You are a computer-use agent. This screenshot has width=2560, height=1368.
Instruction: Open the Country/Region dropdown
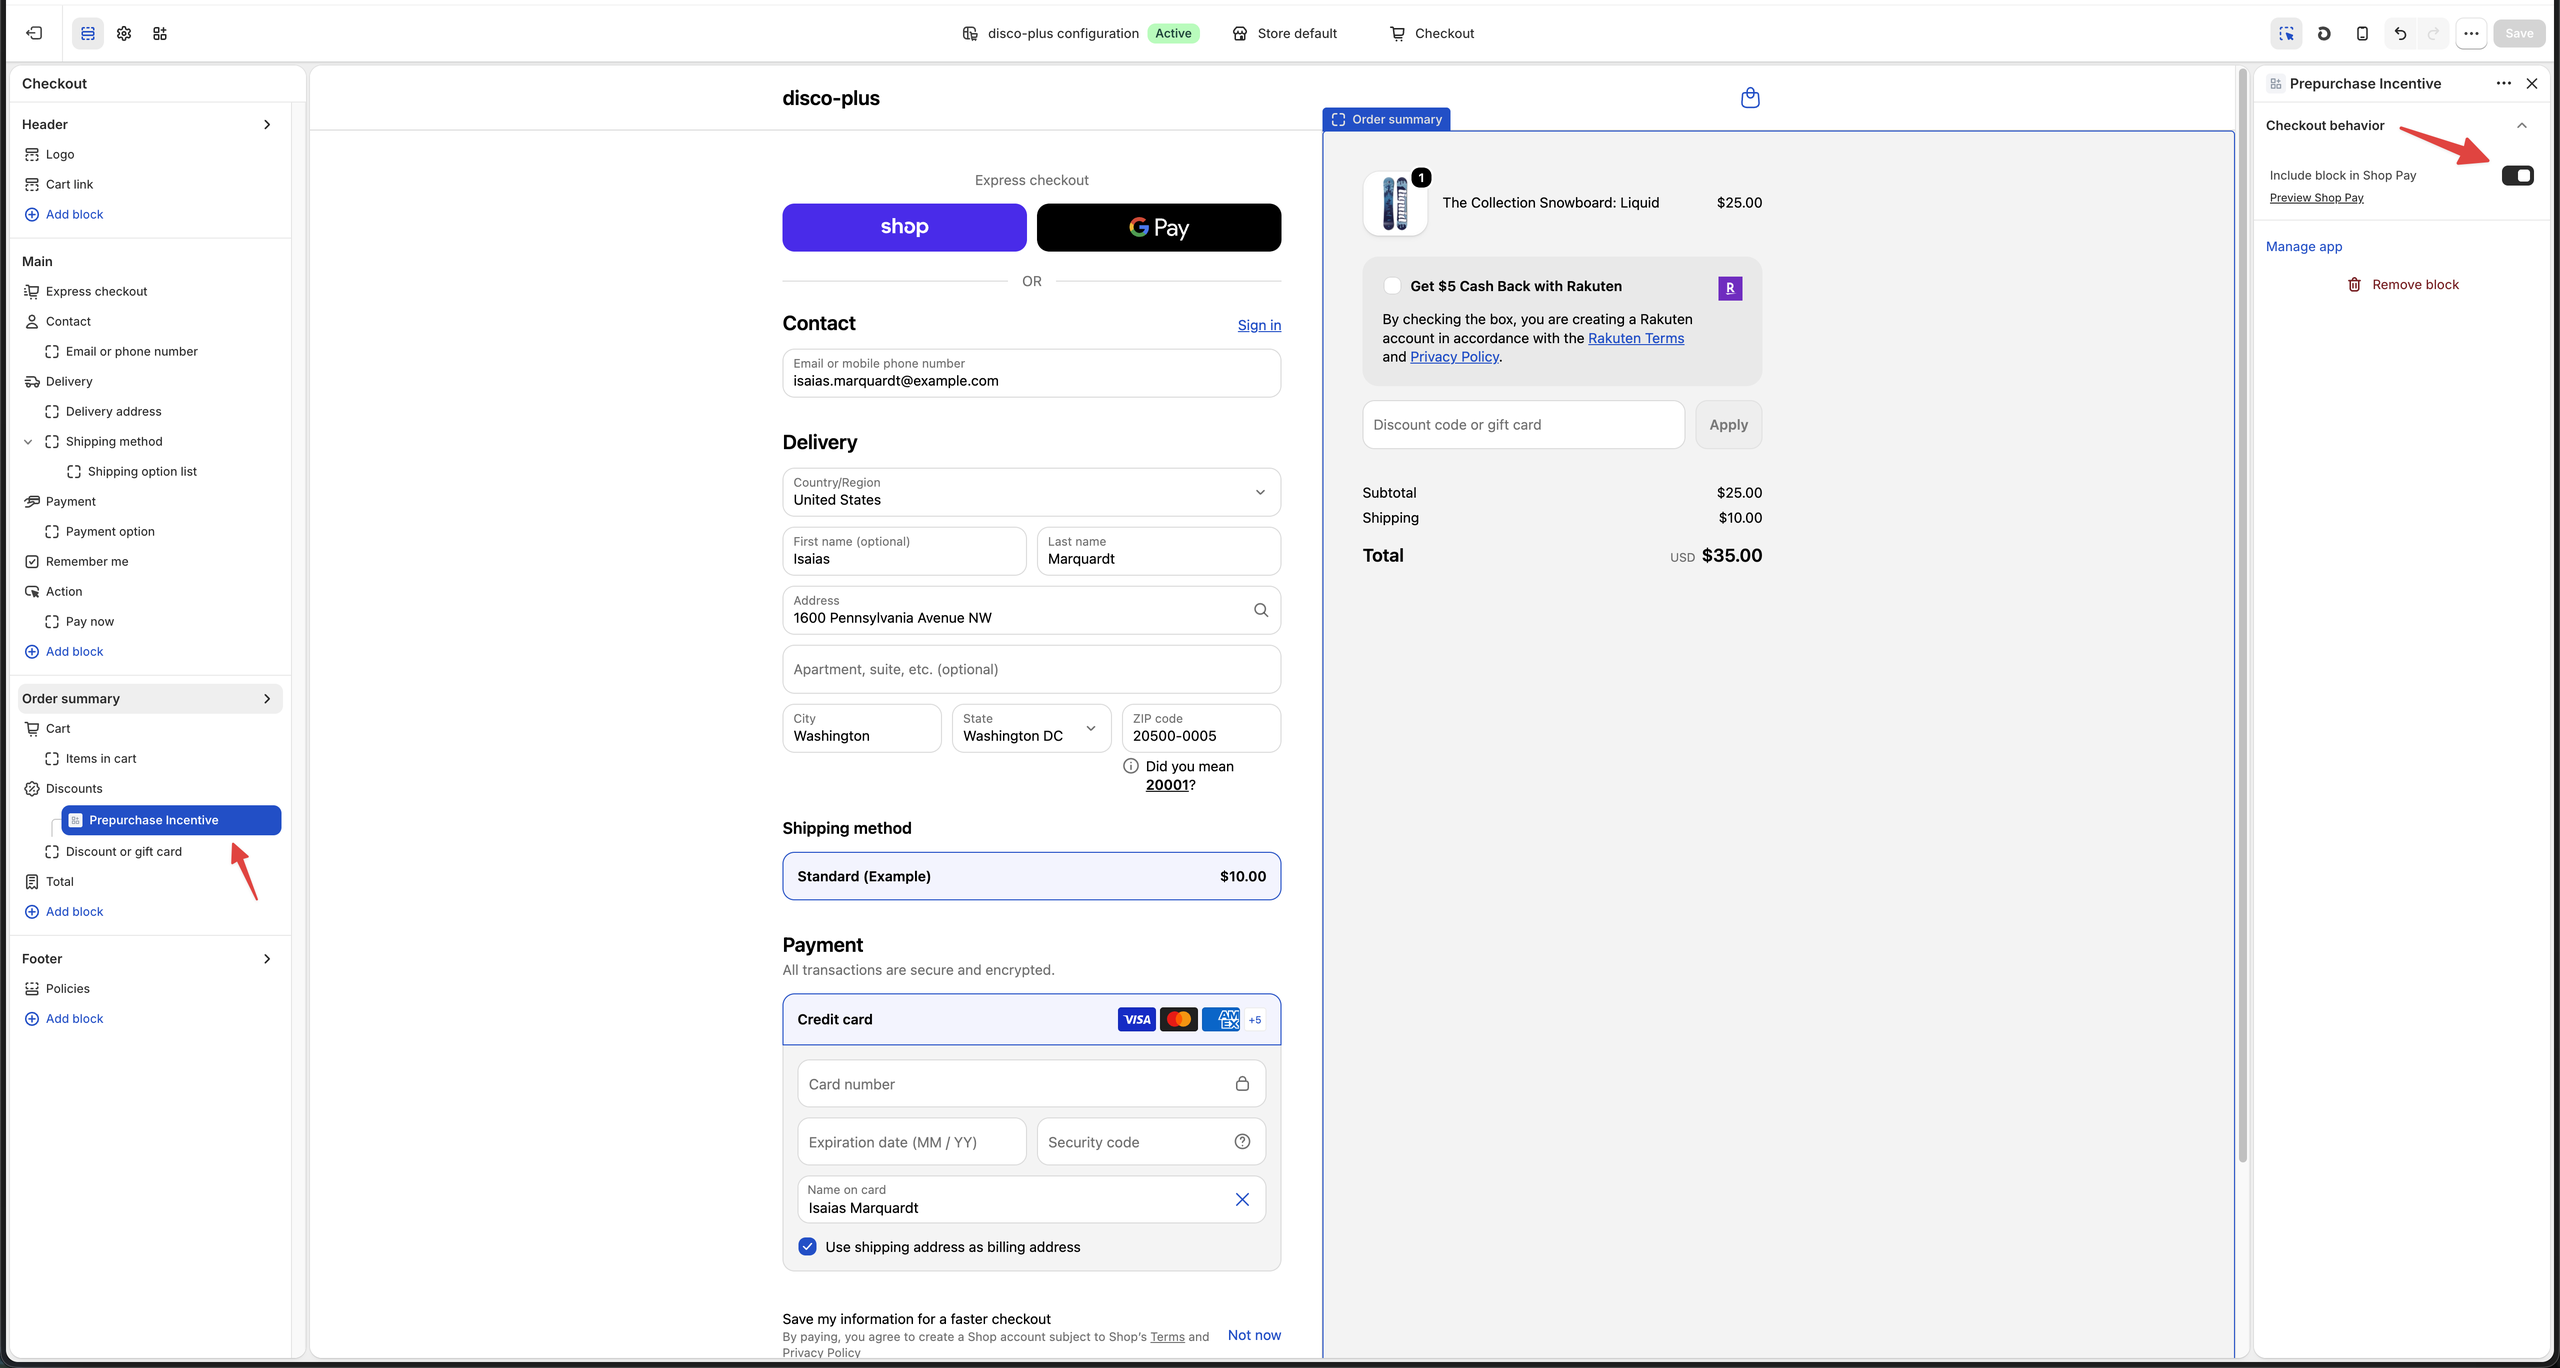pyautogui.click(x=1031, y=492)
